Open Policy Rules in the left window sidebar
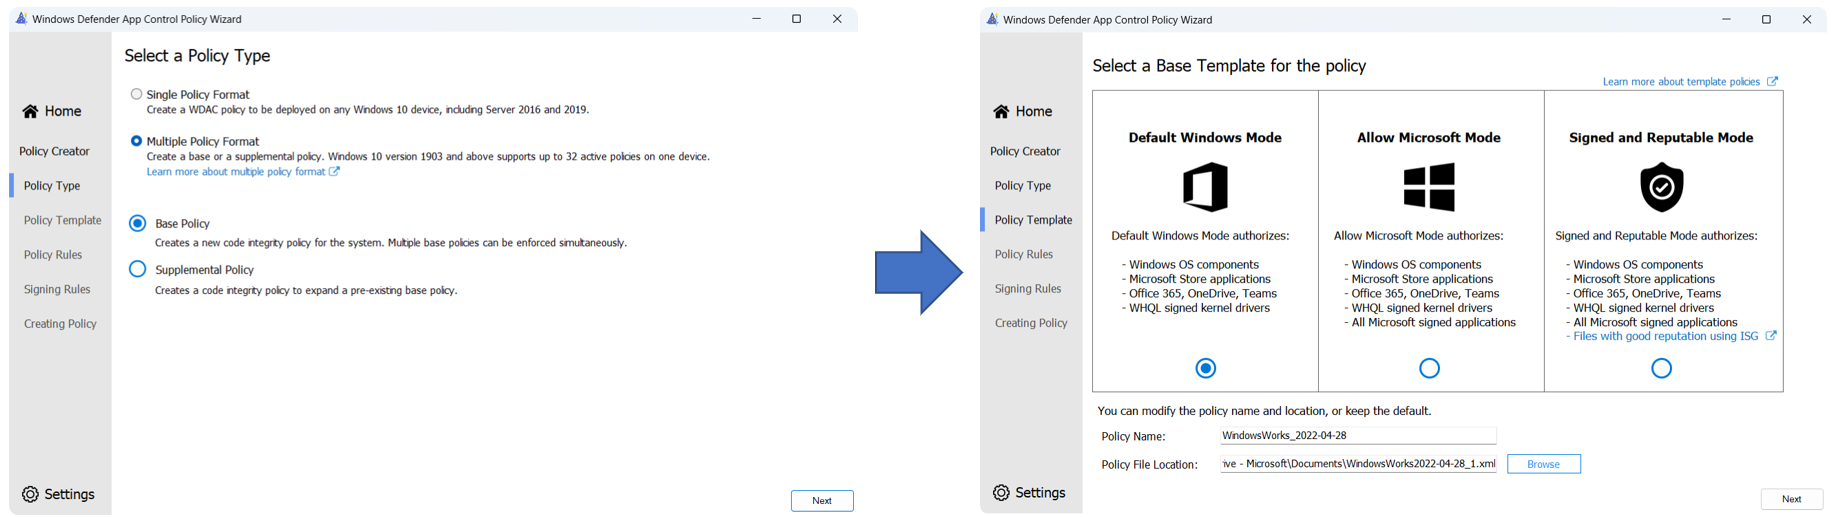 coord(53,255)
